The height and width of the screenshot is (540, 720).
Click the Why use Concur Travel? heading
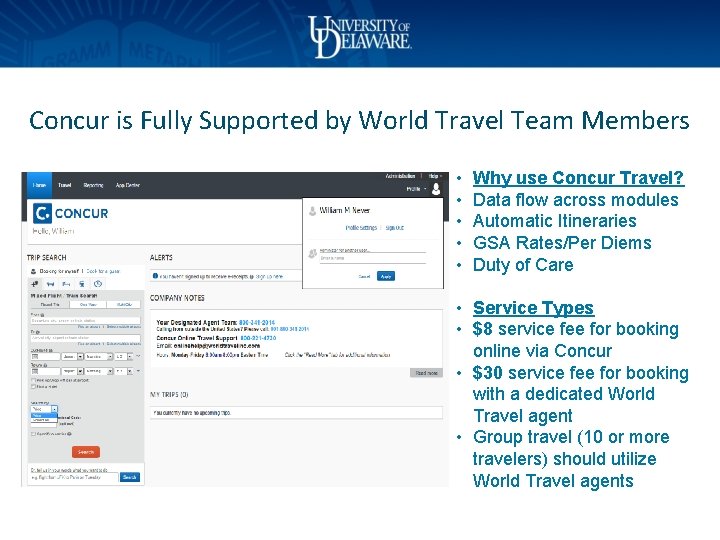coord(579,178)
